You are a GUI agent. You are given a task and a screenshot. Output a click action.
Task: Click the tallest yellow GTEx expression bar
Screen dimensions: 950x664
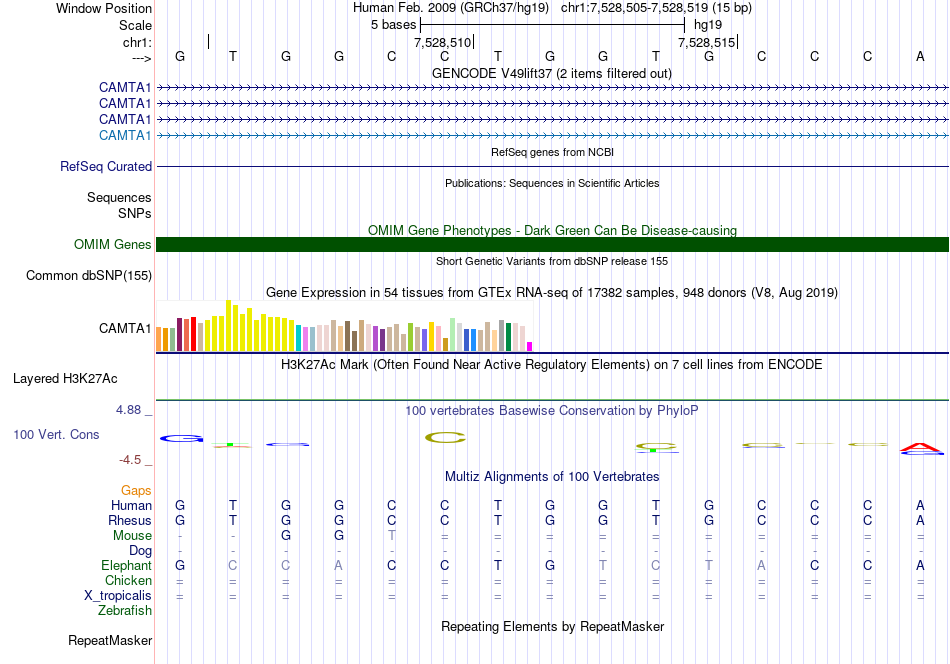coord(228,325)
